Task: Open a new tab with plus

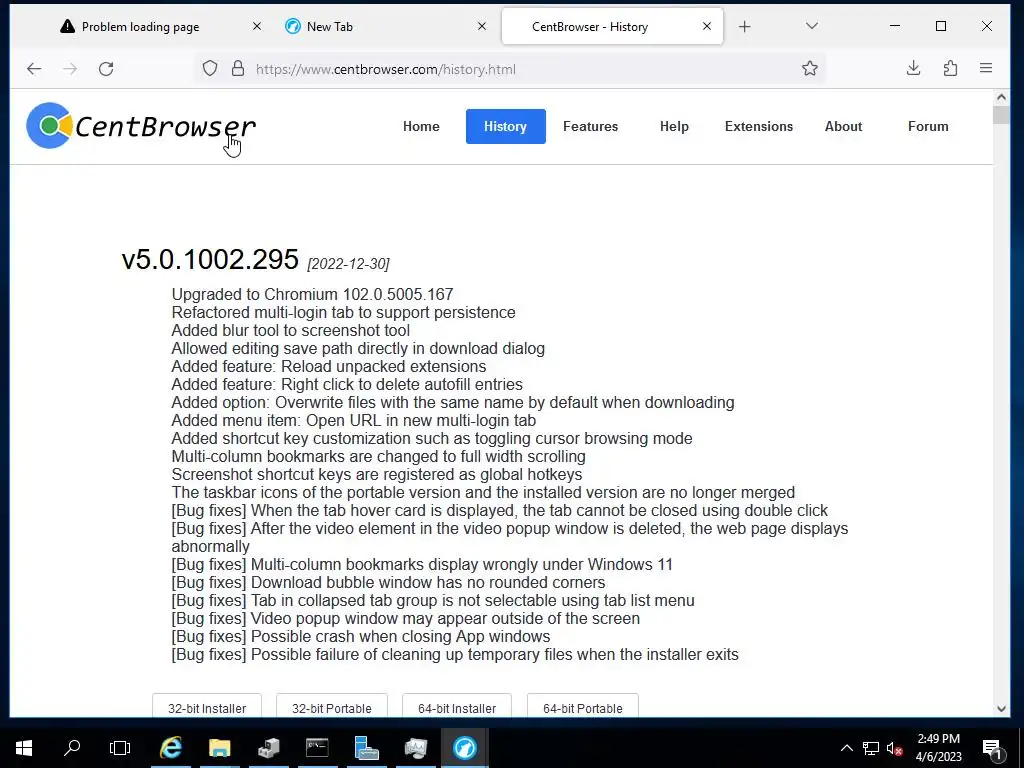Action: [x=744, y=27]
